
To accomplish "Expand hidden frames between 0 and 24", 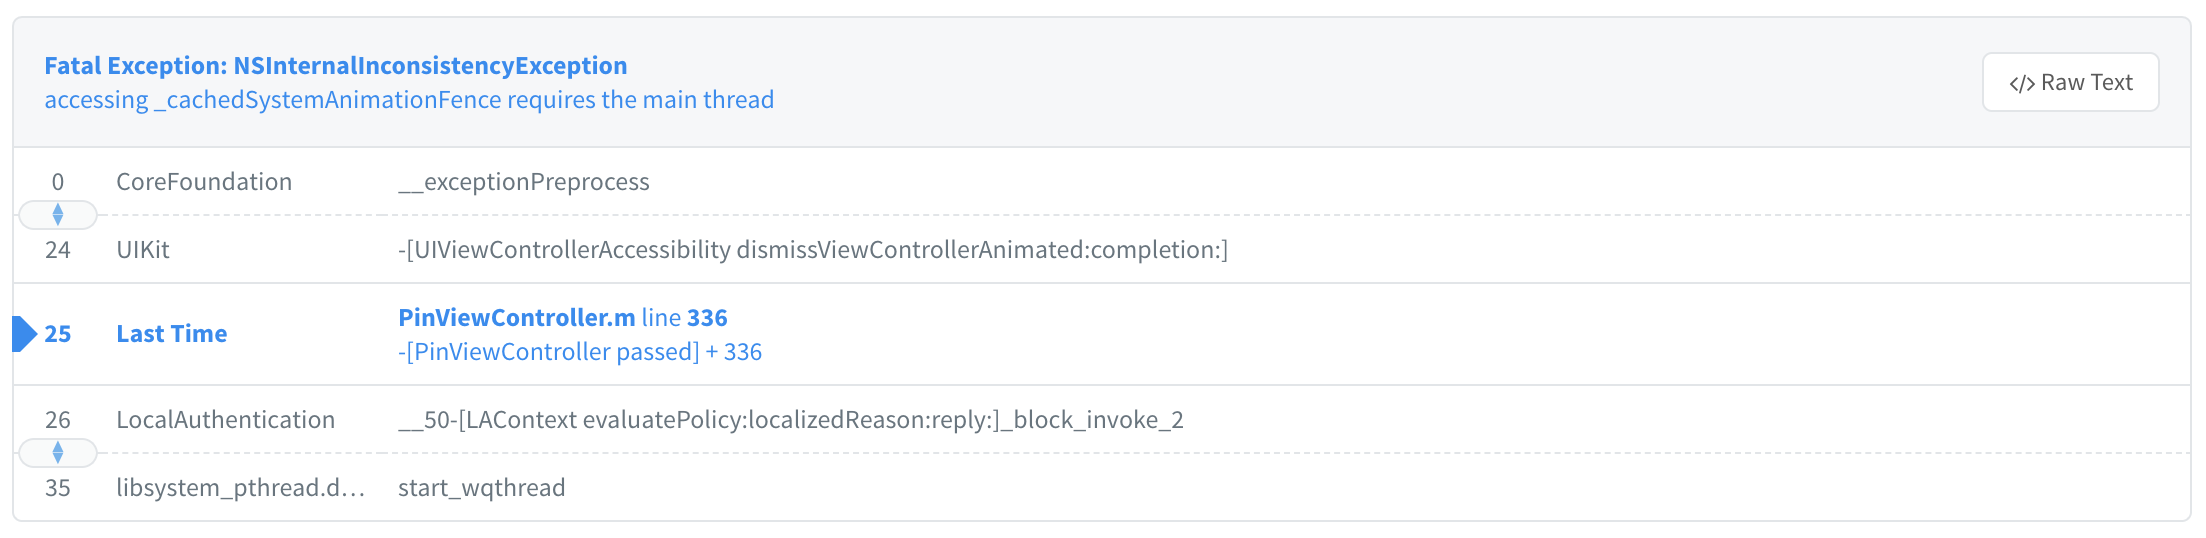I will coord(58,215).
